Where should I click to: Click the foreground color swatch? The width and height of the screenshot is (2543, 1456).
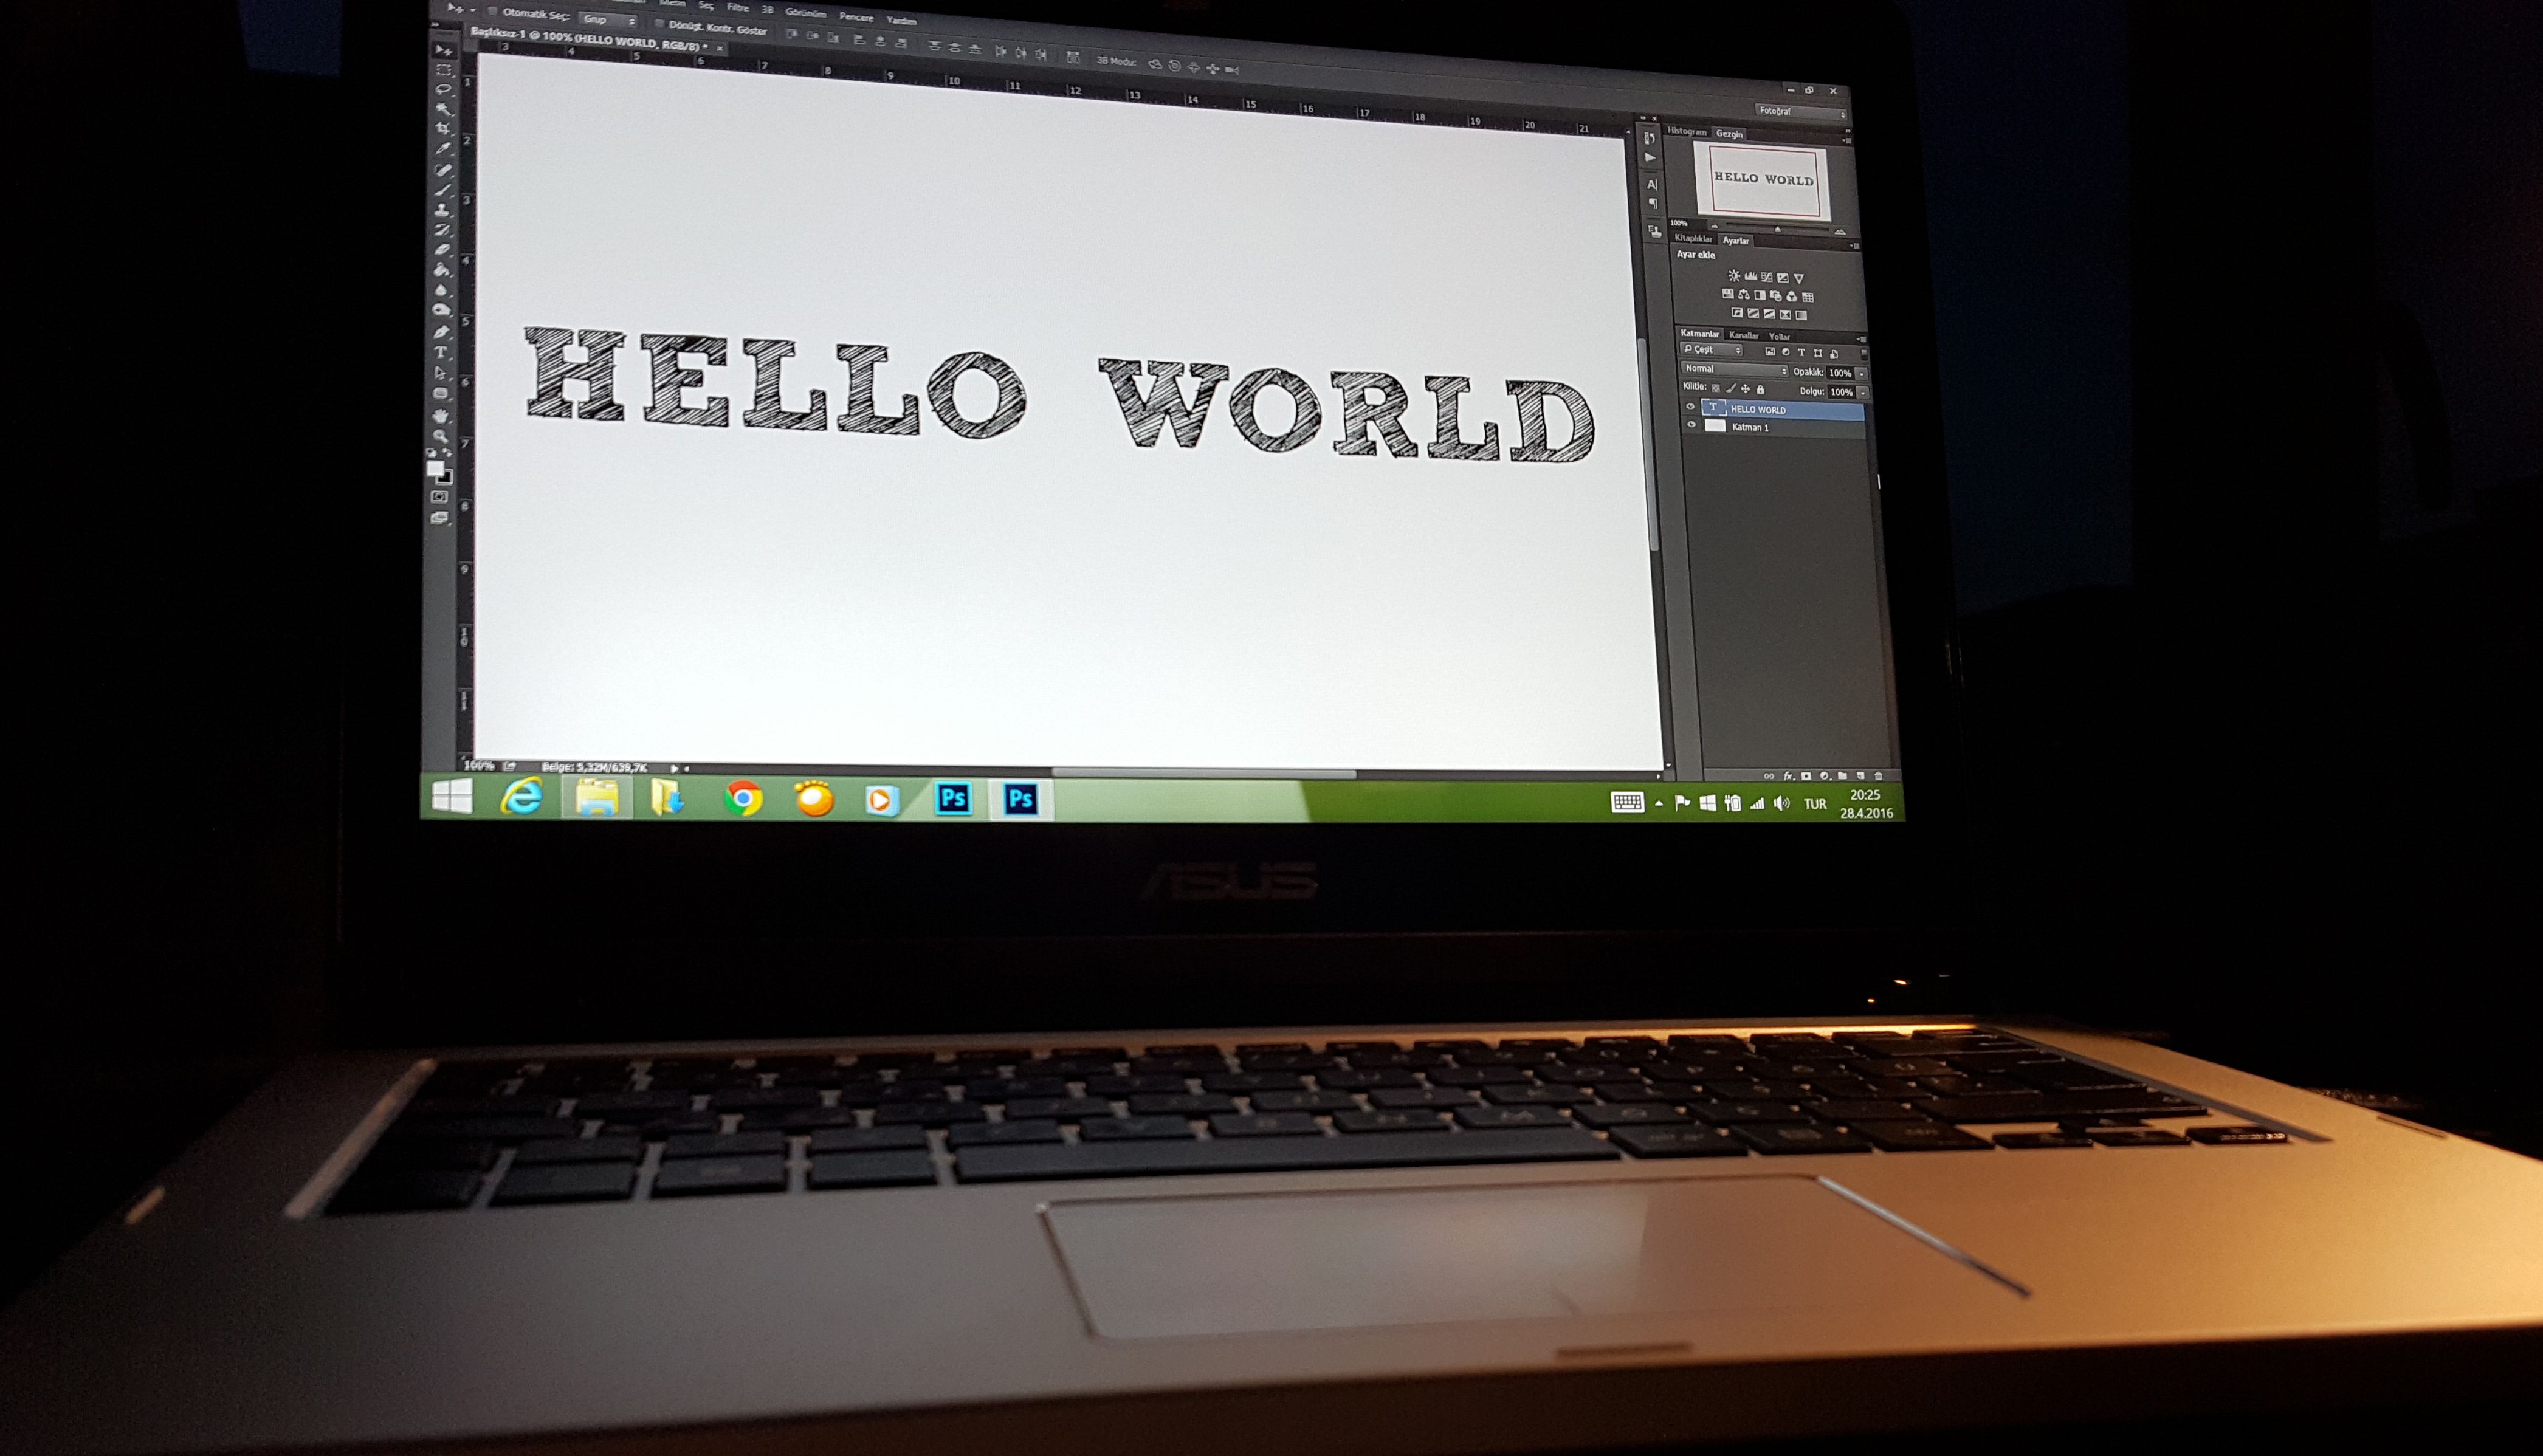point(435,469)
